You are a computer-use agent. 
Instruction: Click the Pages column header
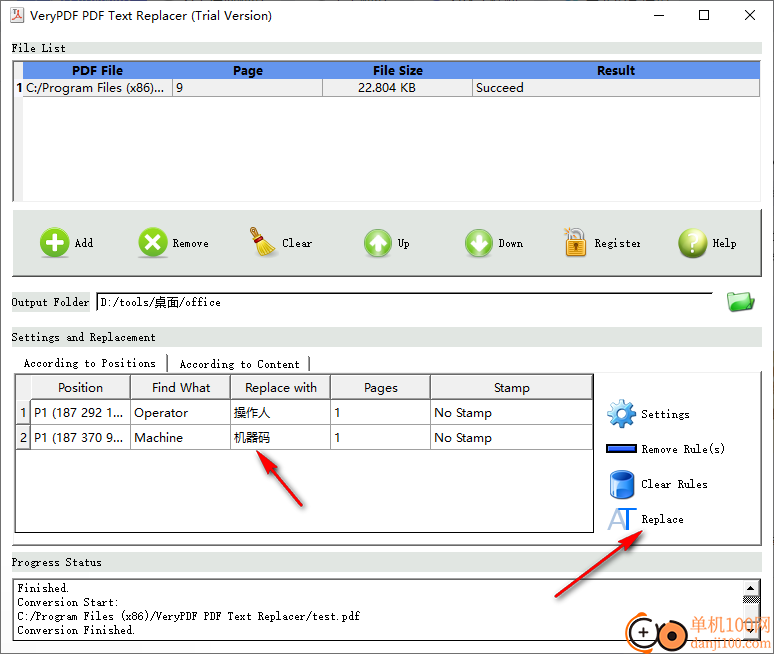(381, 387)
